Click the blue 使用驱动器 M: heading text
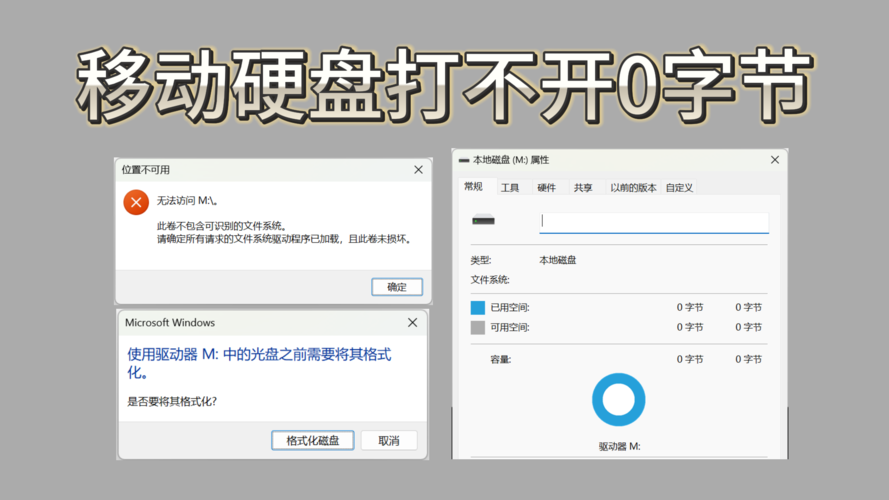Screen dimensions: 889x500 (259, 363)
